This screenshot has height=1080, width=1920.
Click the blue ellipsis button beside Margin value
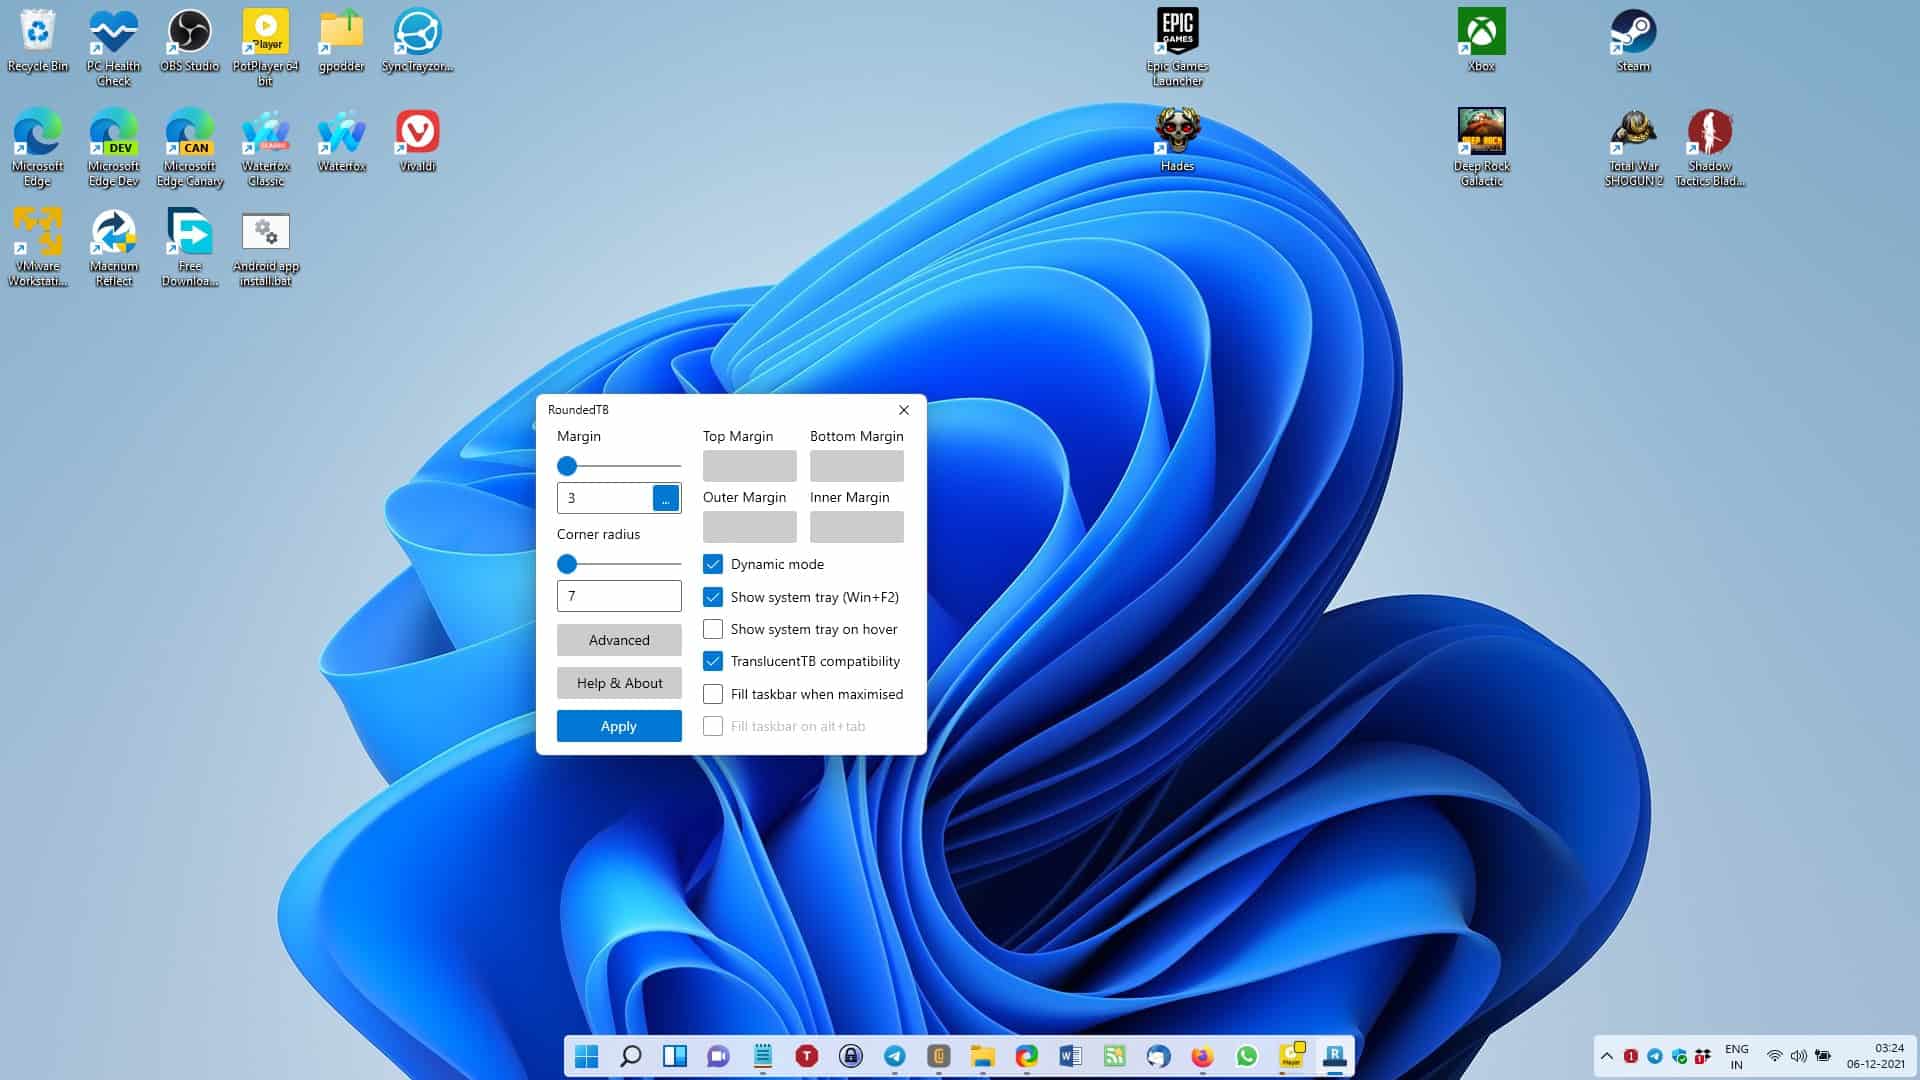coord(666,498)
